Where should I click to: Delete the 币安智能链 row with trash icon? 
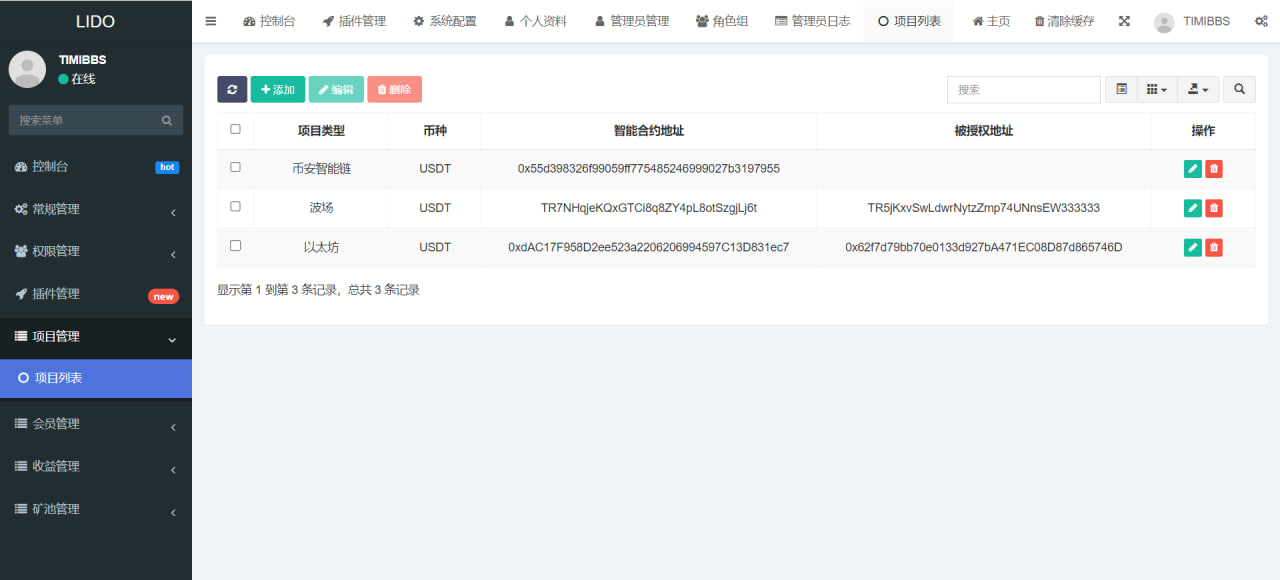point(1214,169)
